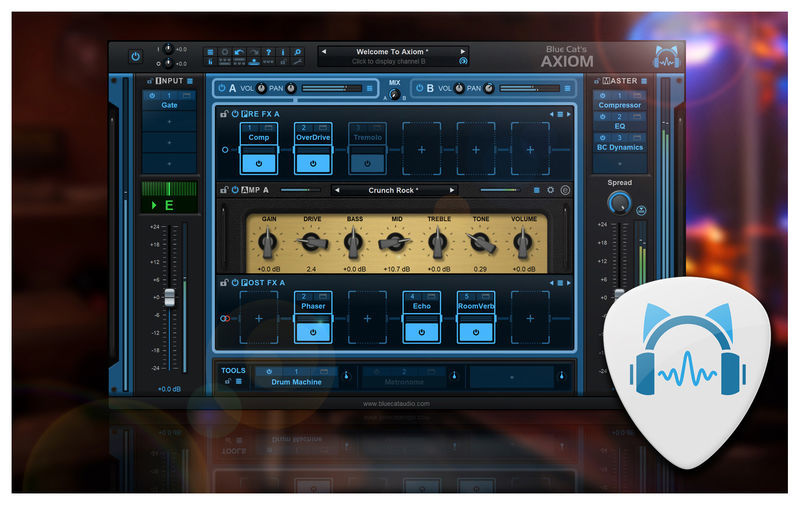Click the channel A VOL knob
The height and width of the screenshot is (506, 800).
(x=261, y=88)
